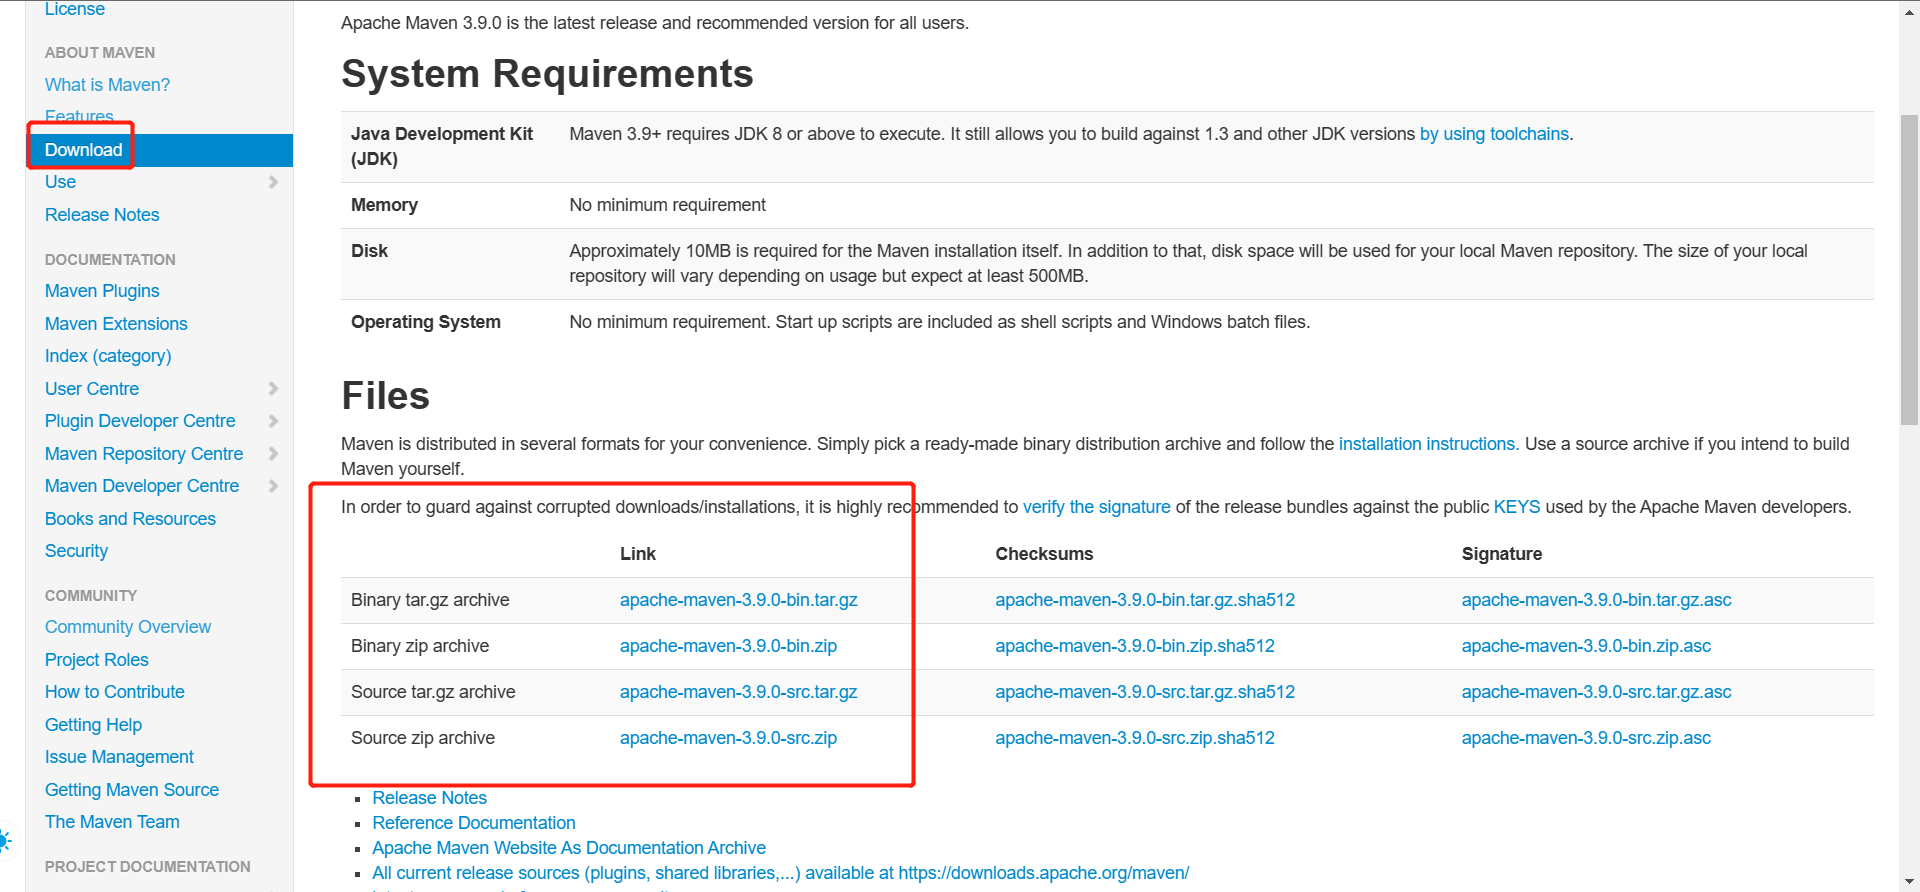Download apache-maven-3.9.0-bin.tar.gz
This screenshot has height=892, width=1920.
(x=739, y=600)
